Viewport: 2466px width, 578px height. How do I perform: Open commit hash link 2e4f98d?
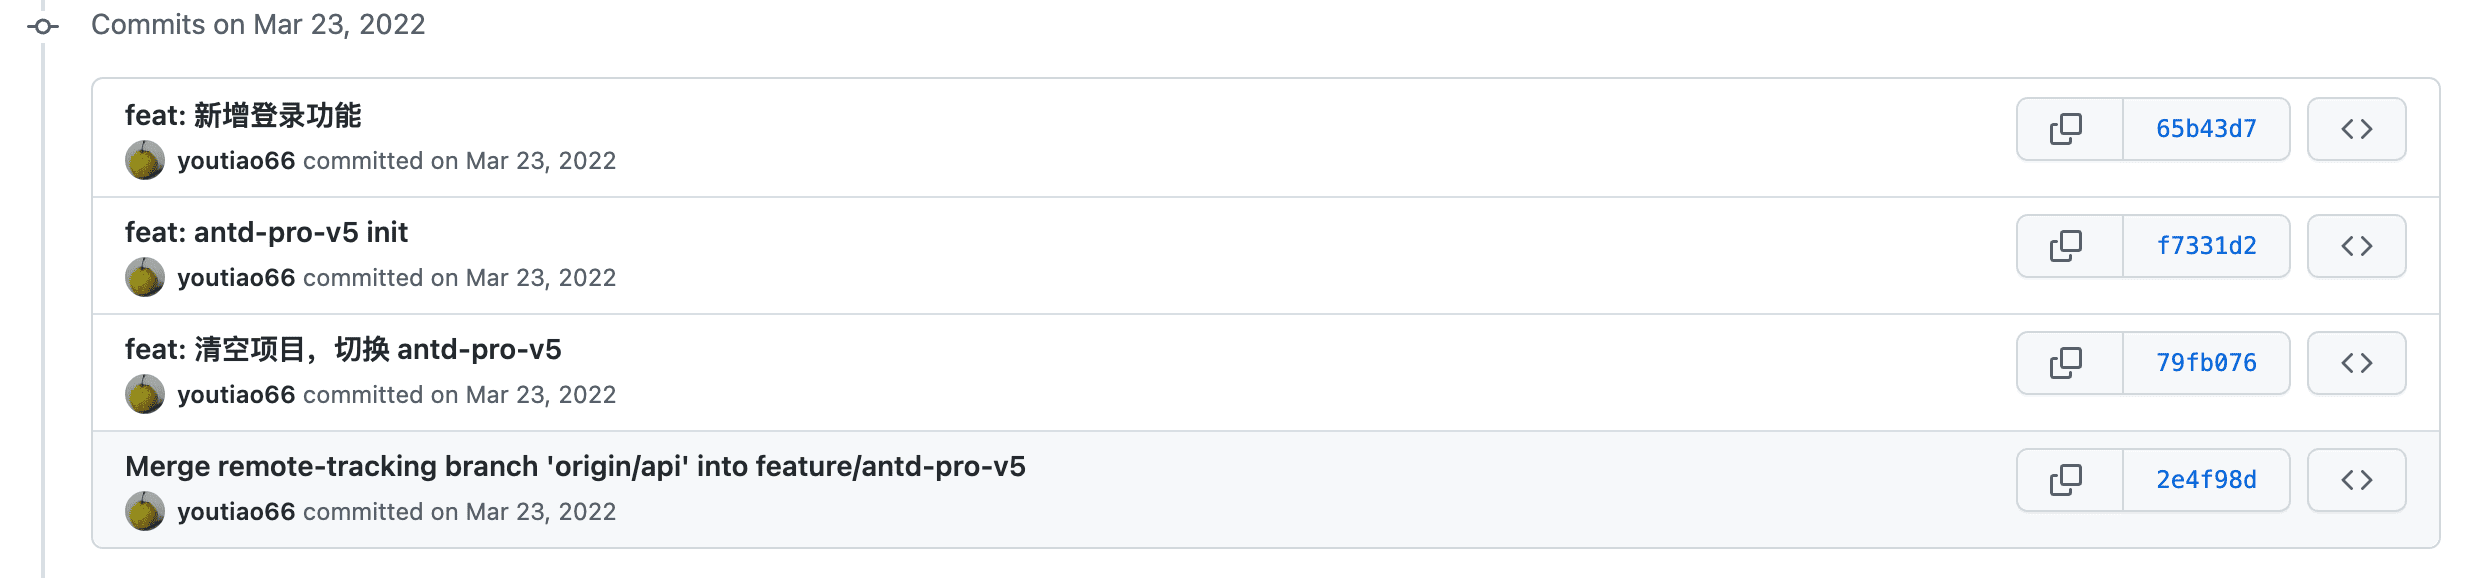pos(2206,480)
